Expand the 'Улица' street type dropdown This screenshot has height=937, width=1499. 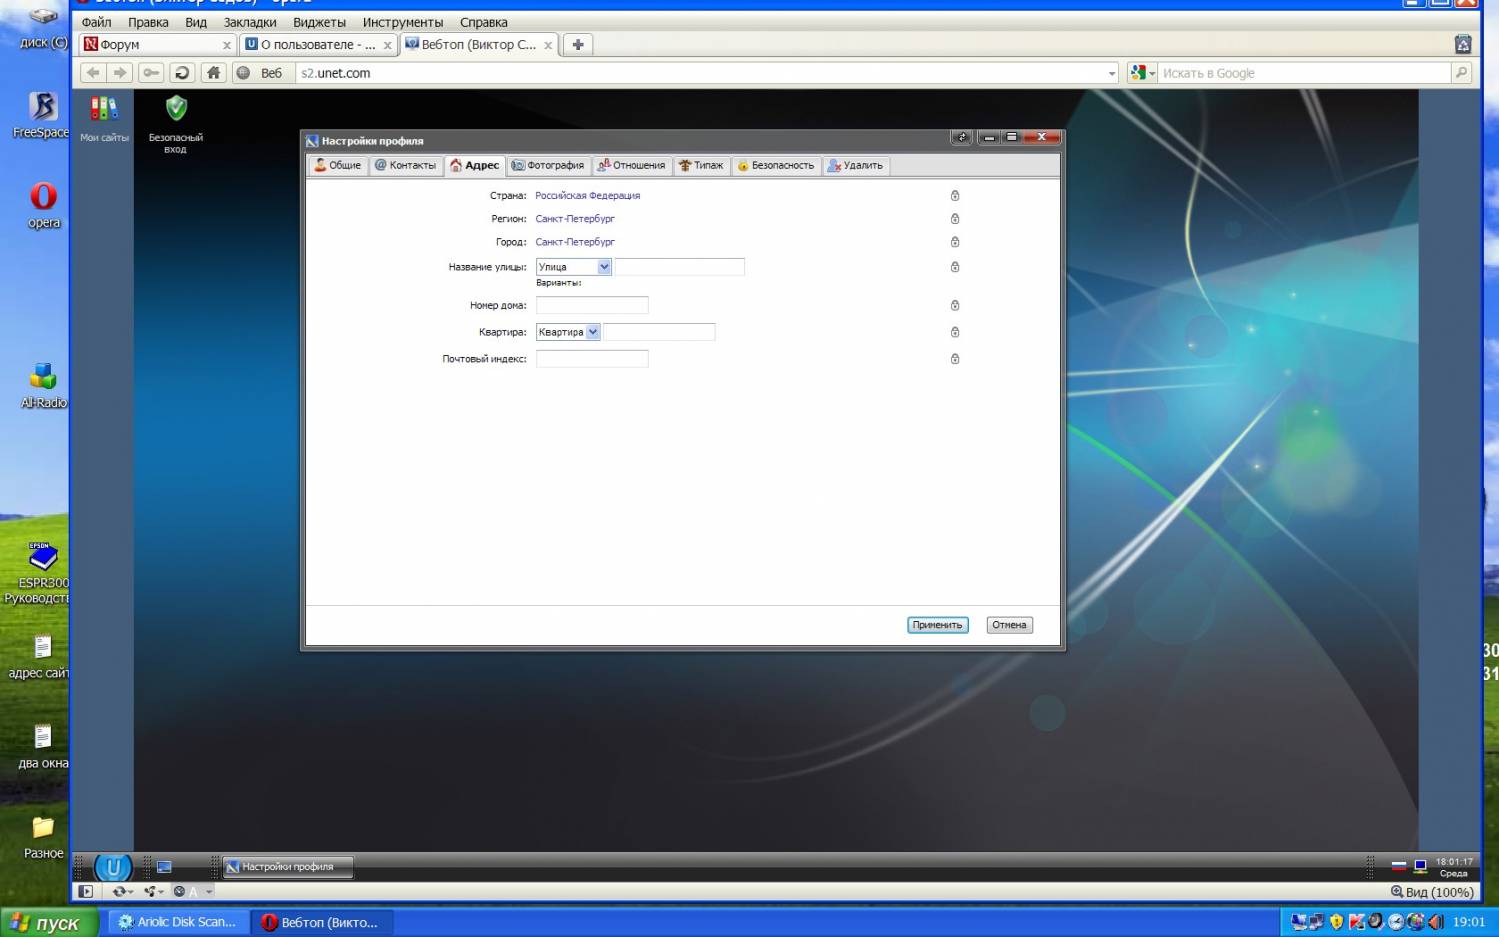604,267
